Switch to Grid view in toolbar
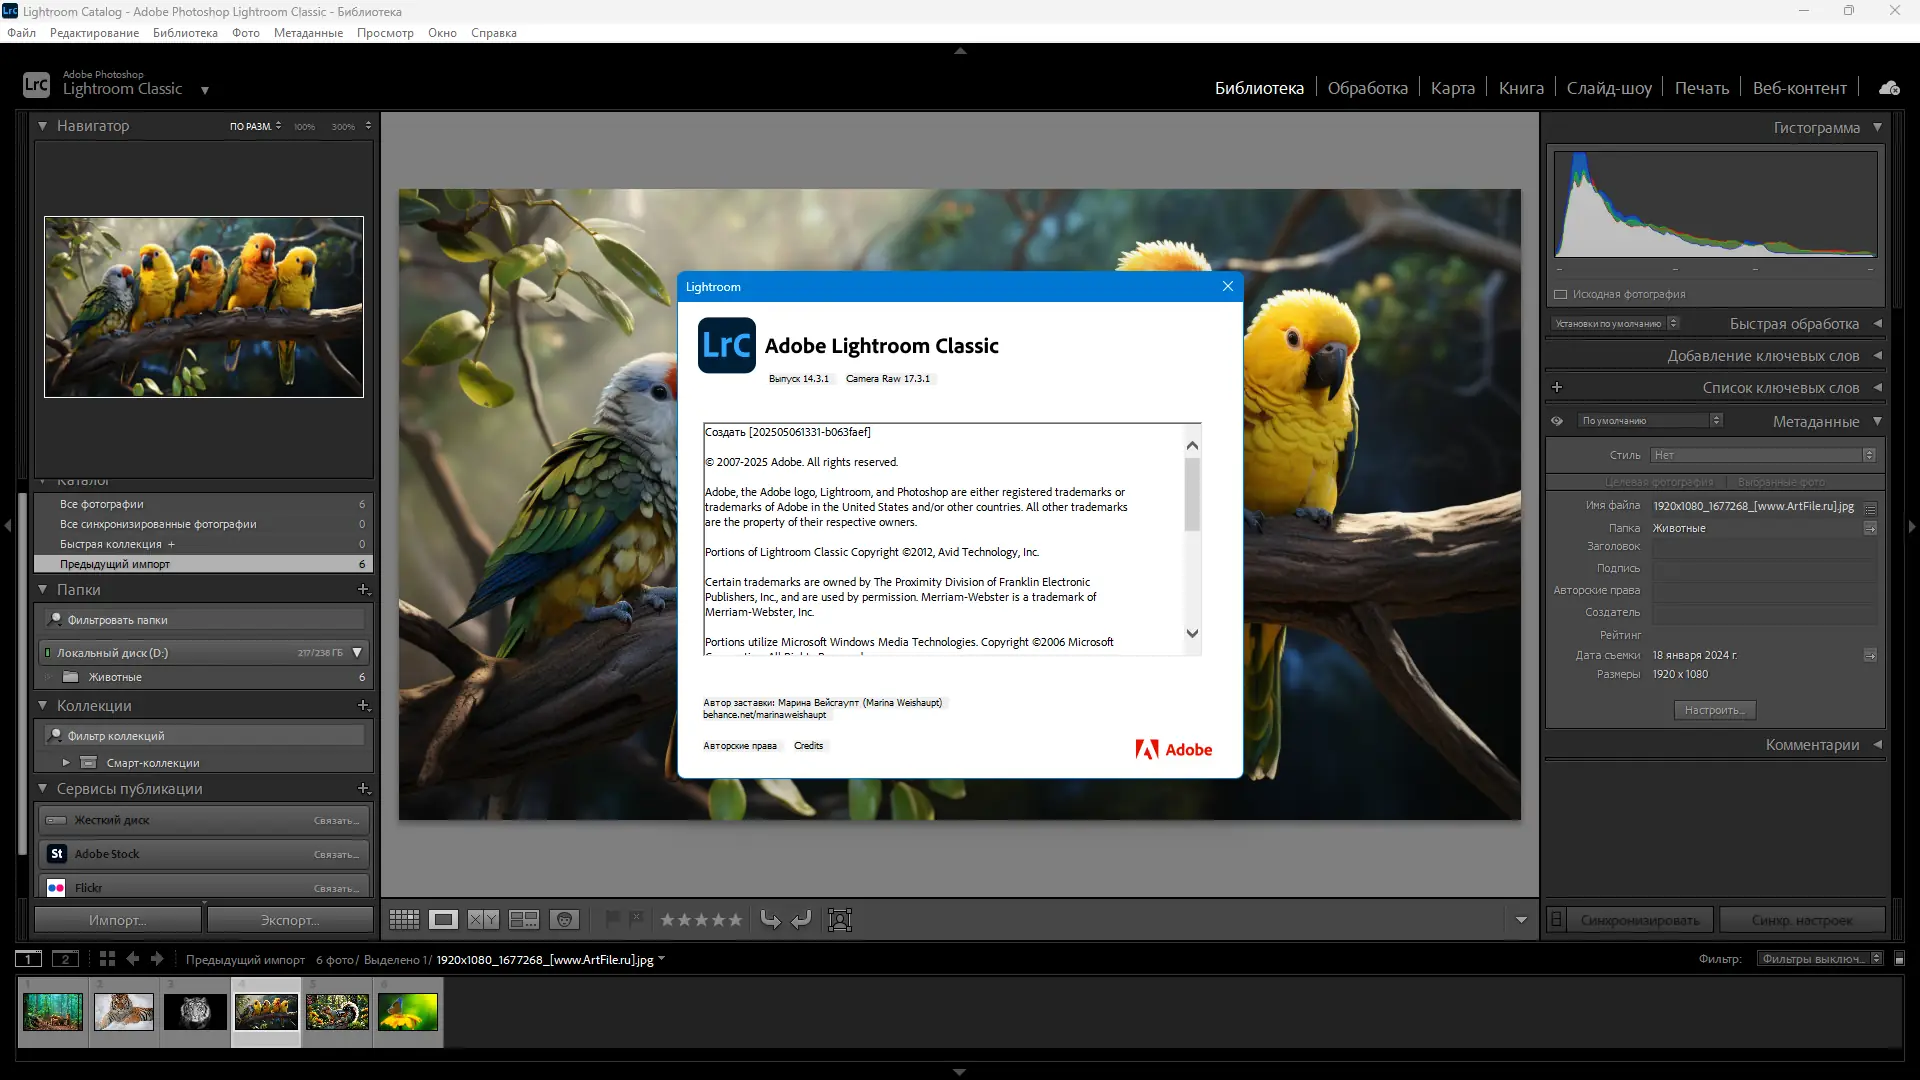The width and height of the screenshot is (1920, 1080). click(404, 920)
